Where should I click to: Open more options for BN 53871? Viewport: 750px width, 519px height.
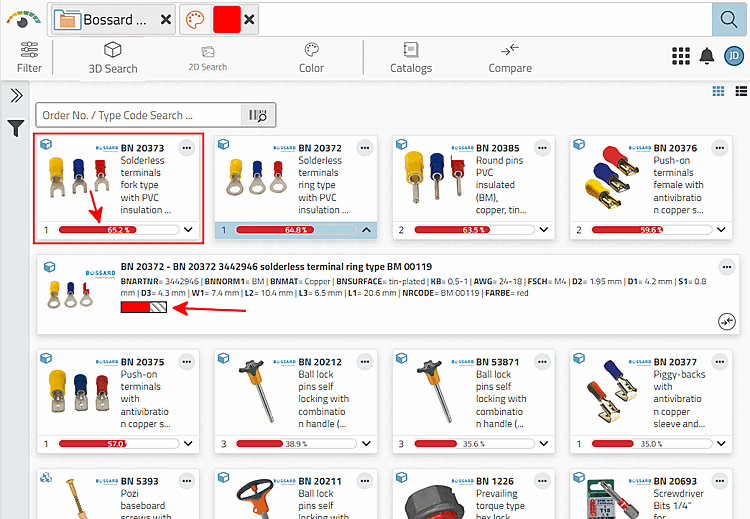(542, 362)
